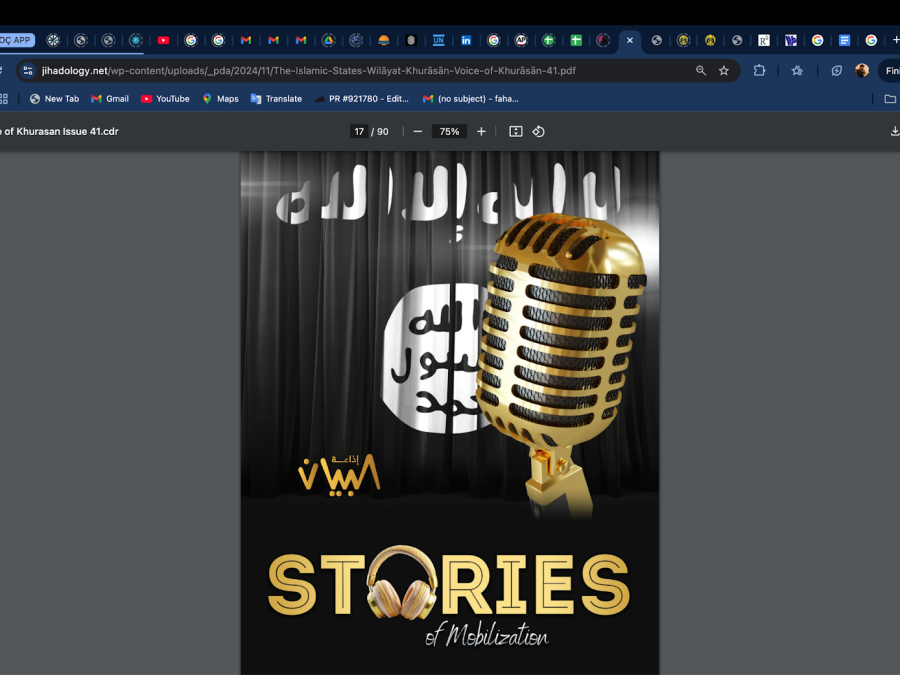Open the Translate bookmark

[x=276, y=99]
